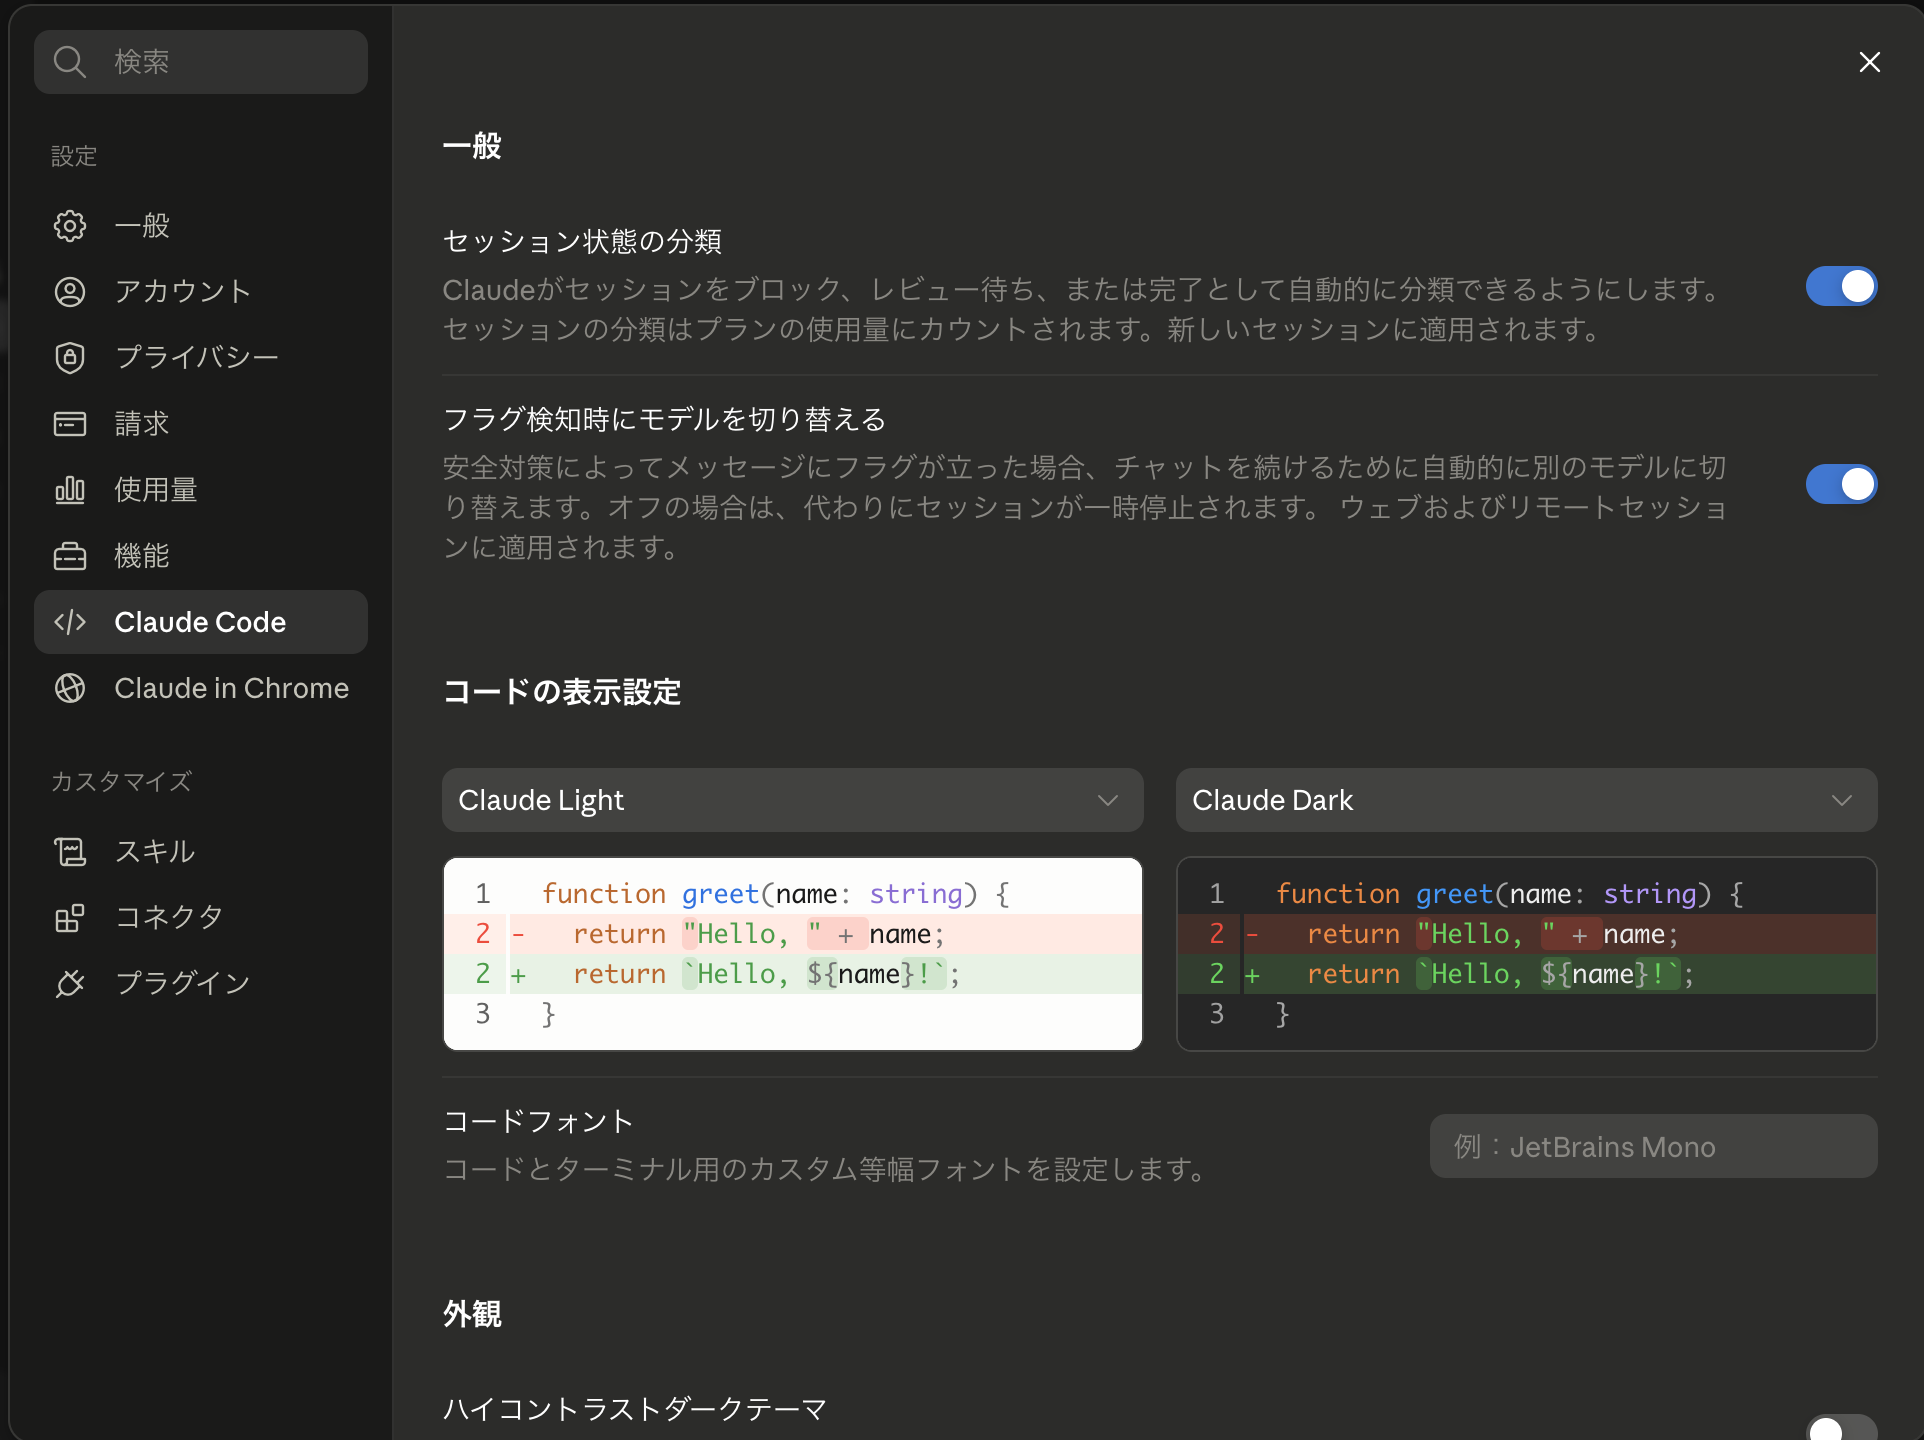
Task: Show the 使用量 page
Action: click(x=201, y=490)
